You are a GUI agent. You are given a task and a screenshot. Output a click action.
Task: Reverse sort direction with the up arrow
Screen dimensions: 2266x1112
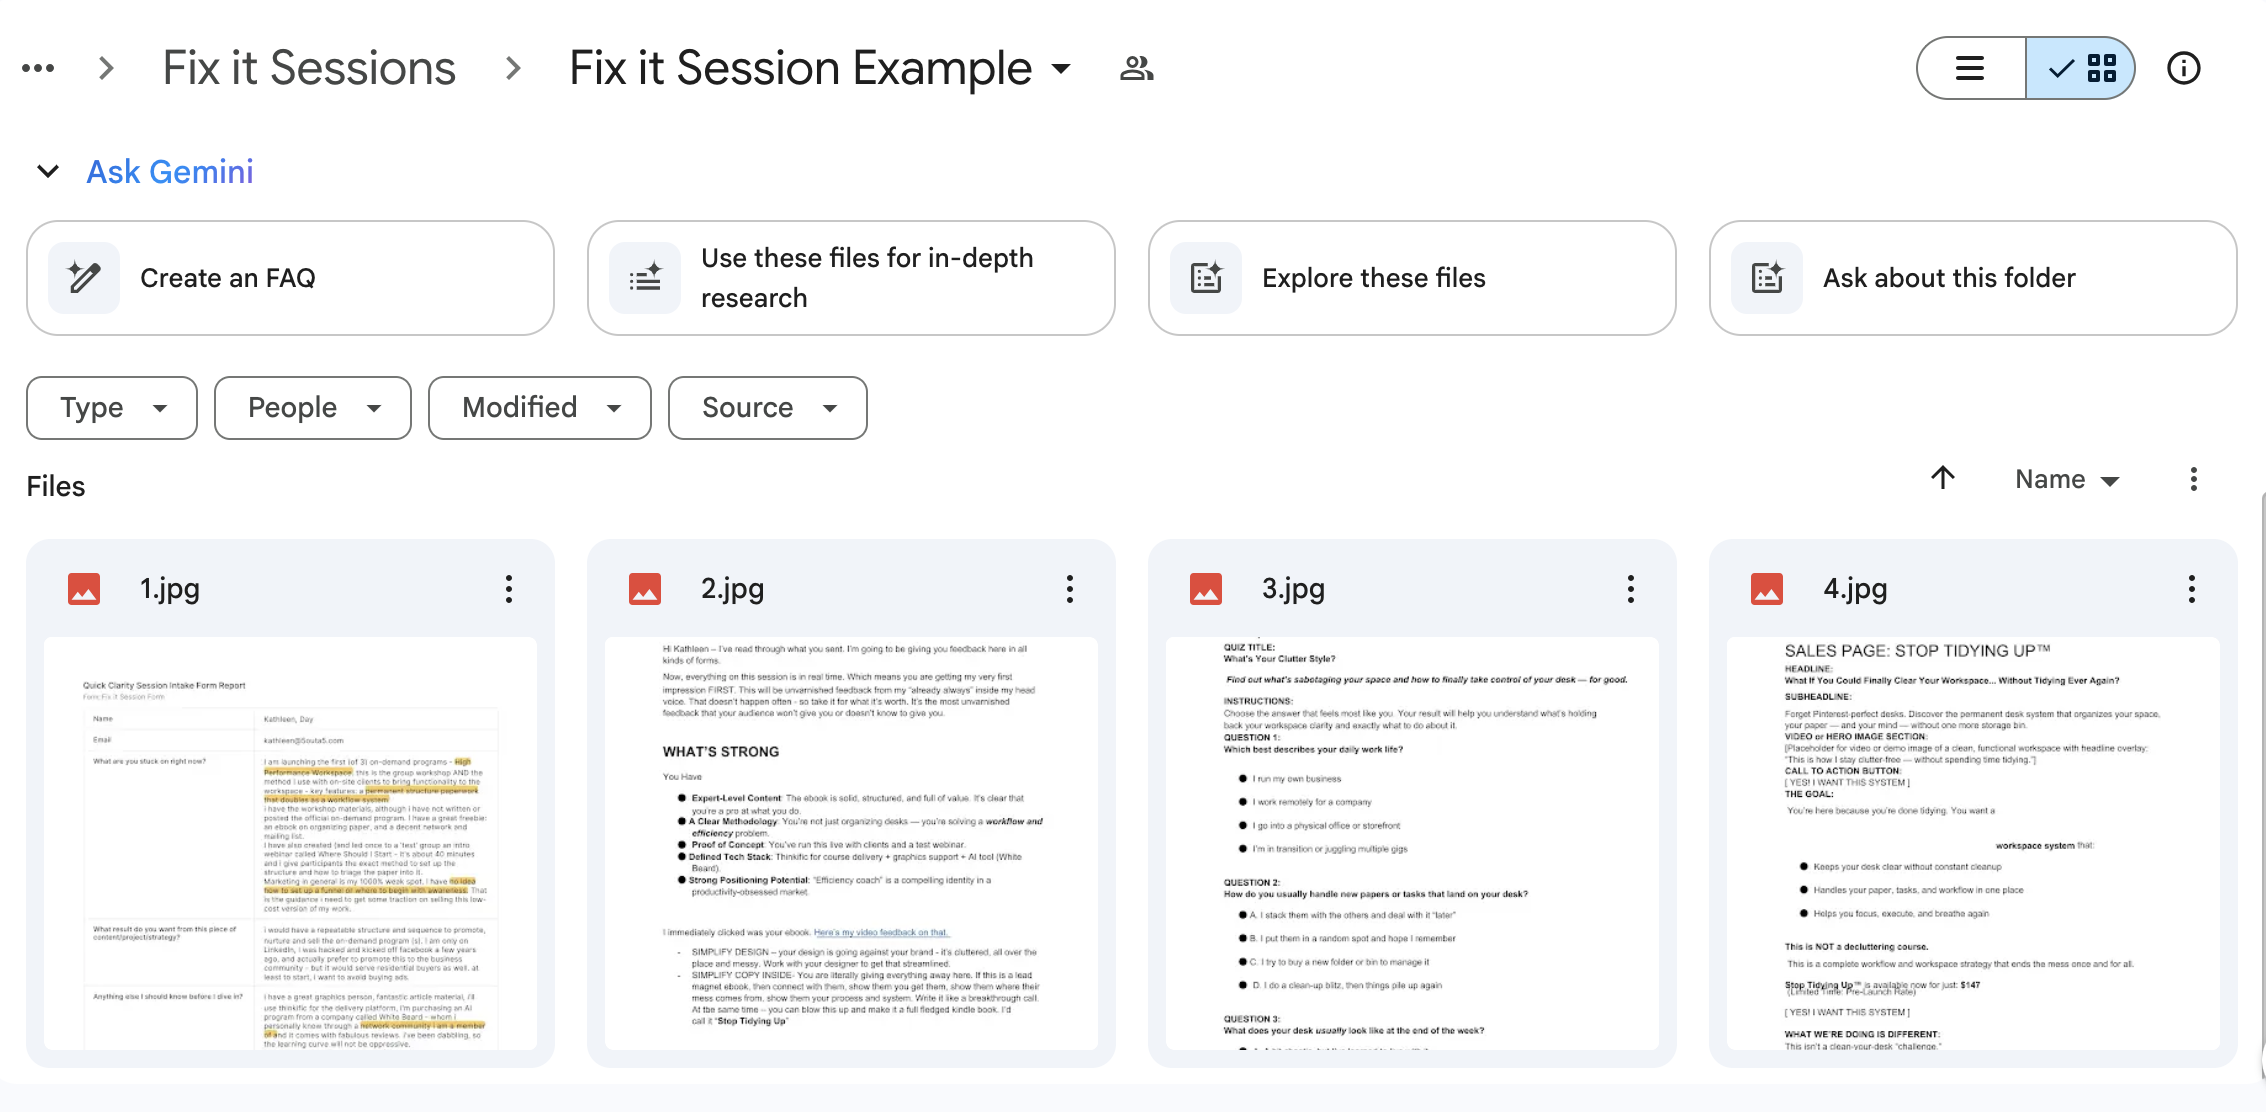click(x=1943, y=478)
